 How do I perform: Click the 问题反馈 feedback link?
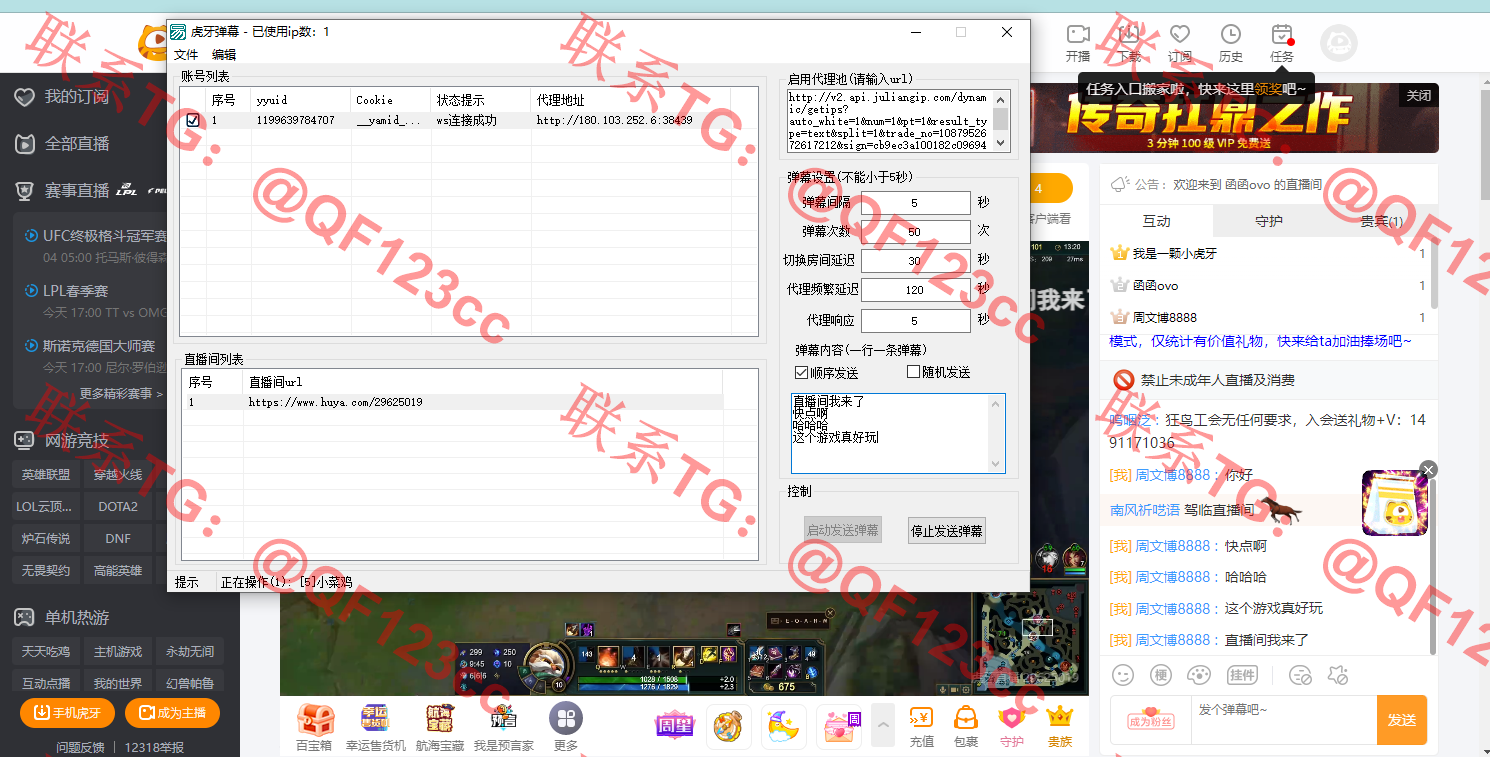click(x=80, y=747)
